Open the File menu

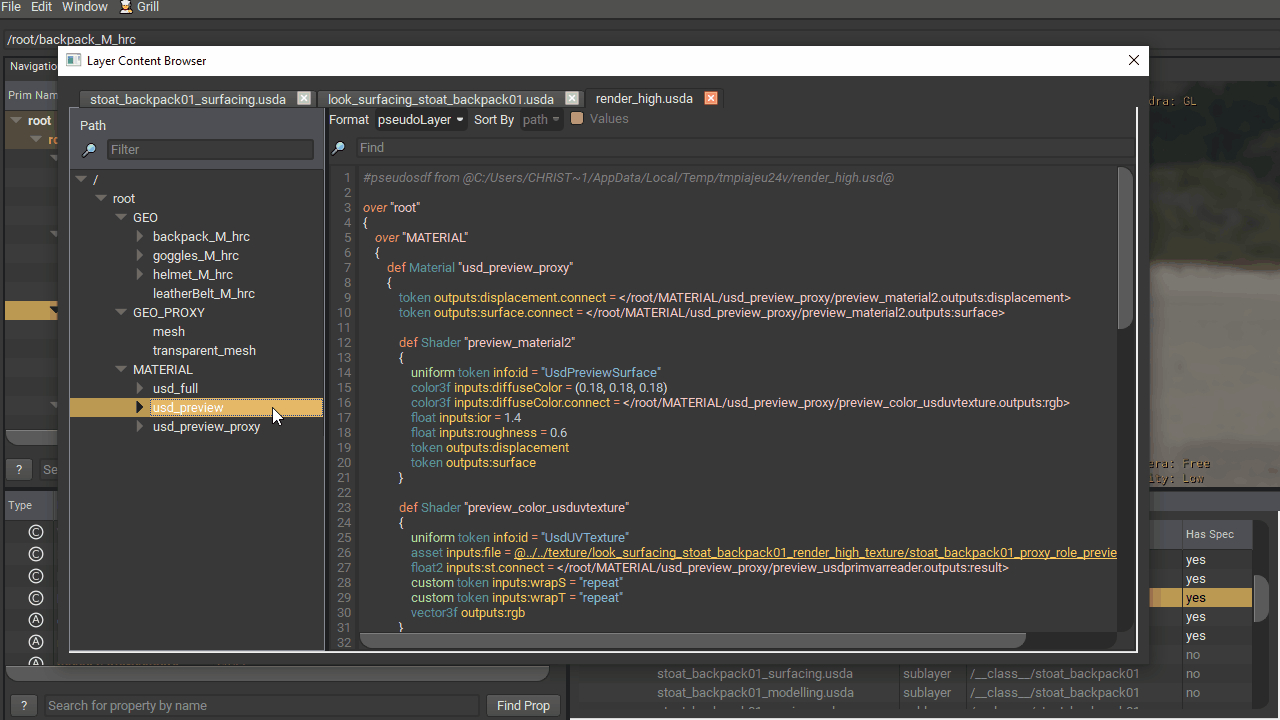point(11,7)
